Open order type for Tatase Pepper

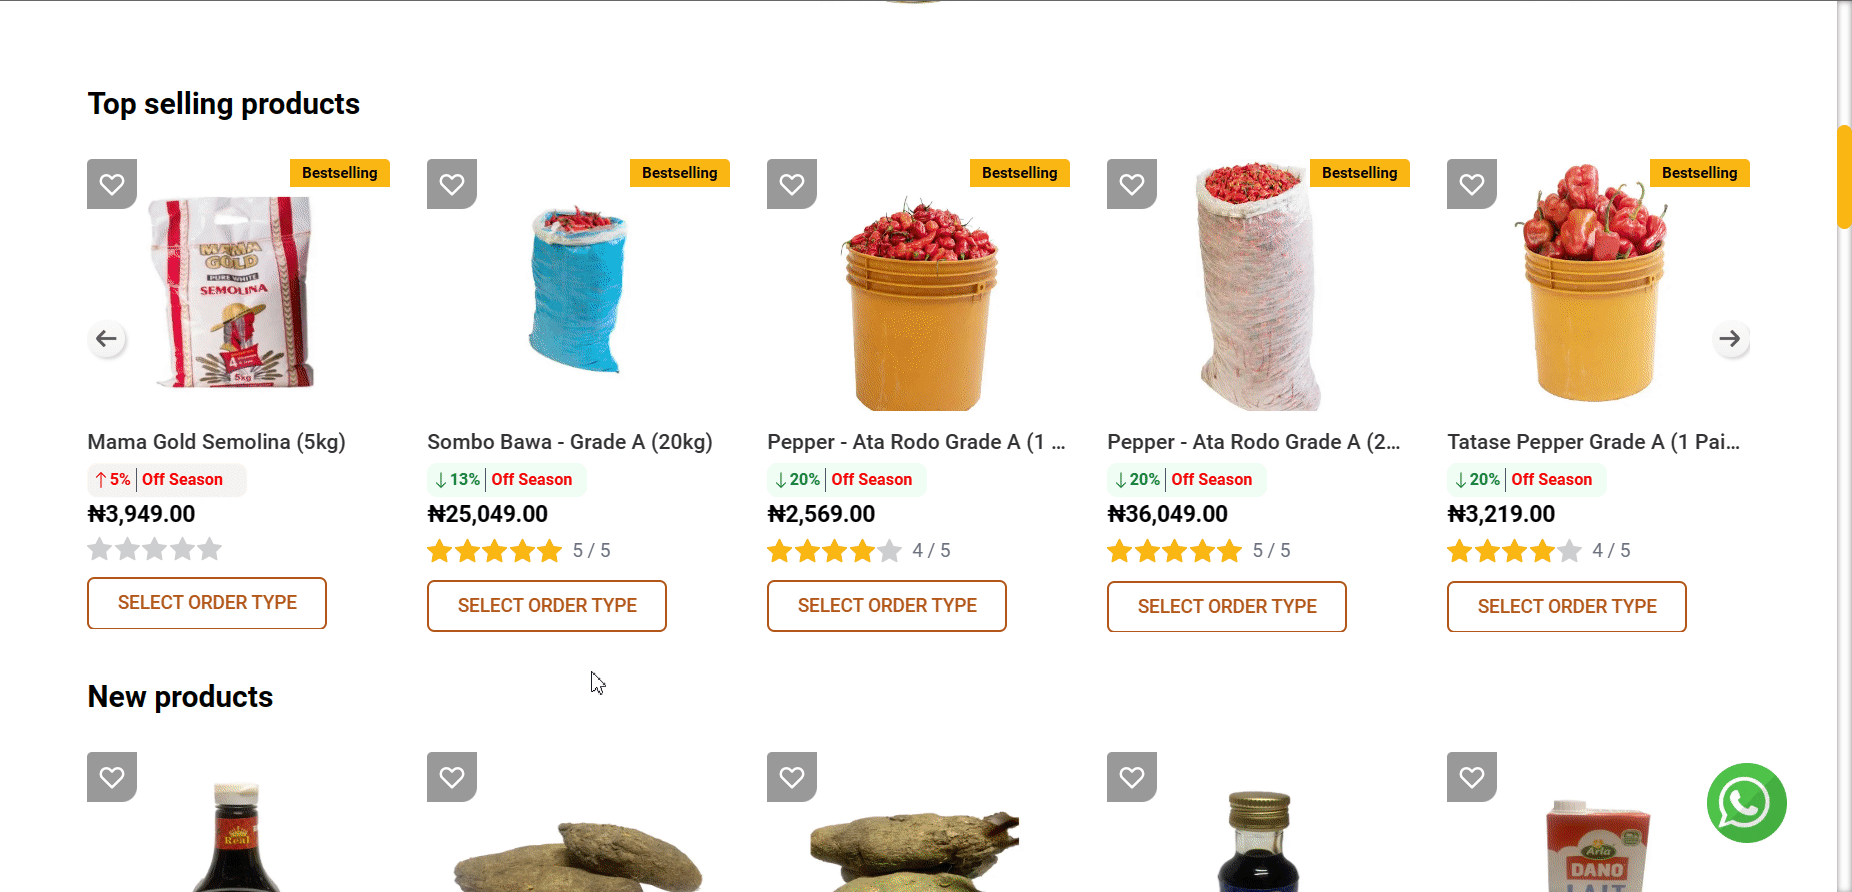(1567, 607)
